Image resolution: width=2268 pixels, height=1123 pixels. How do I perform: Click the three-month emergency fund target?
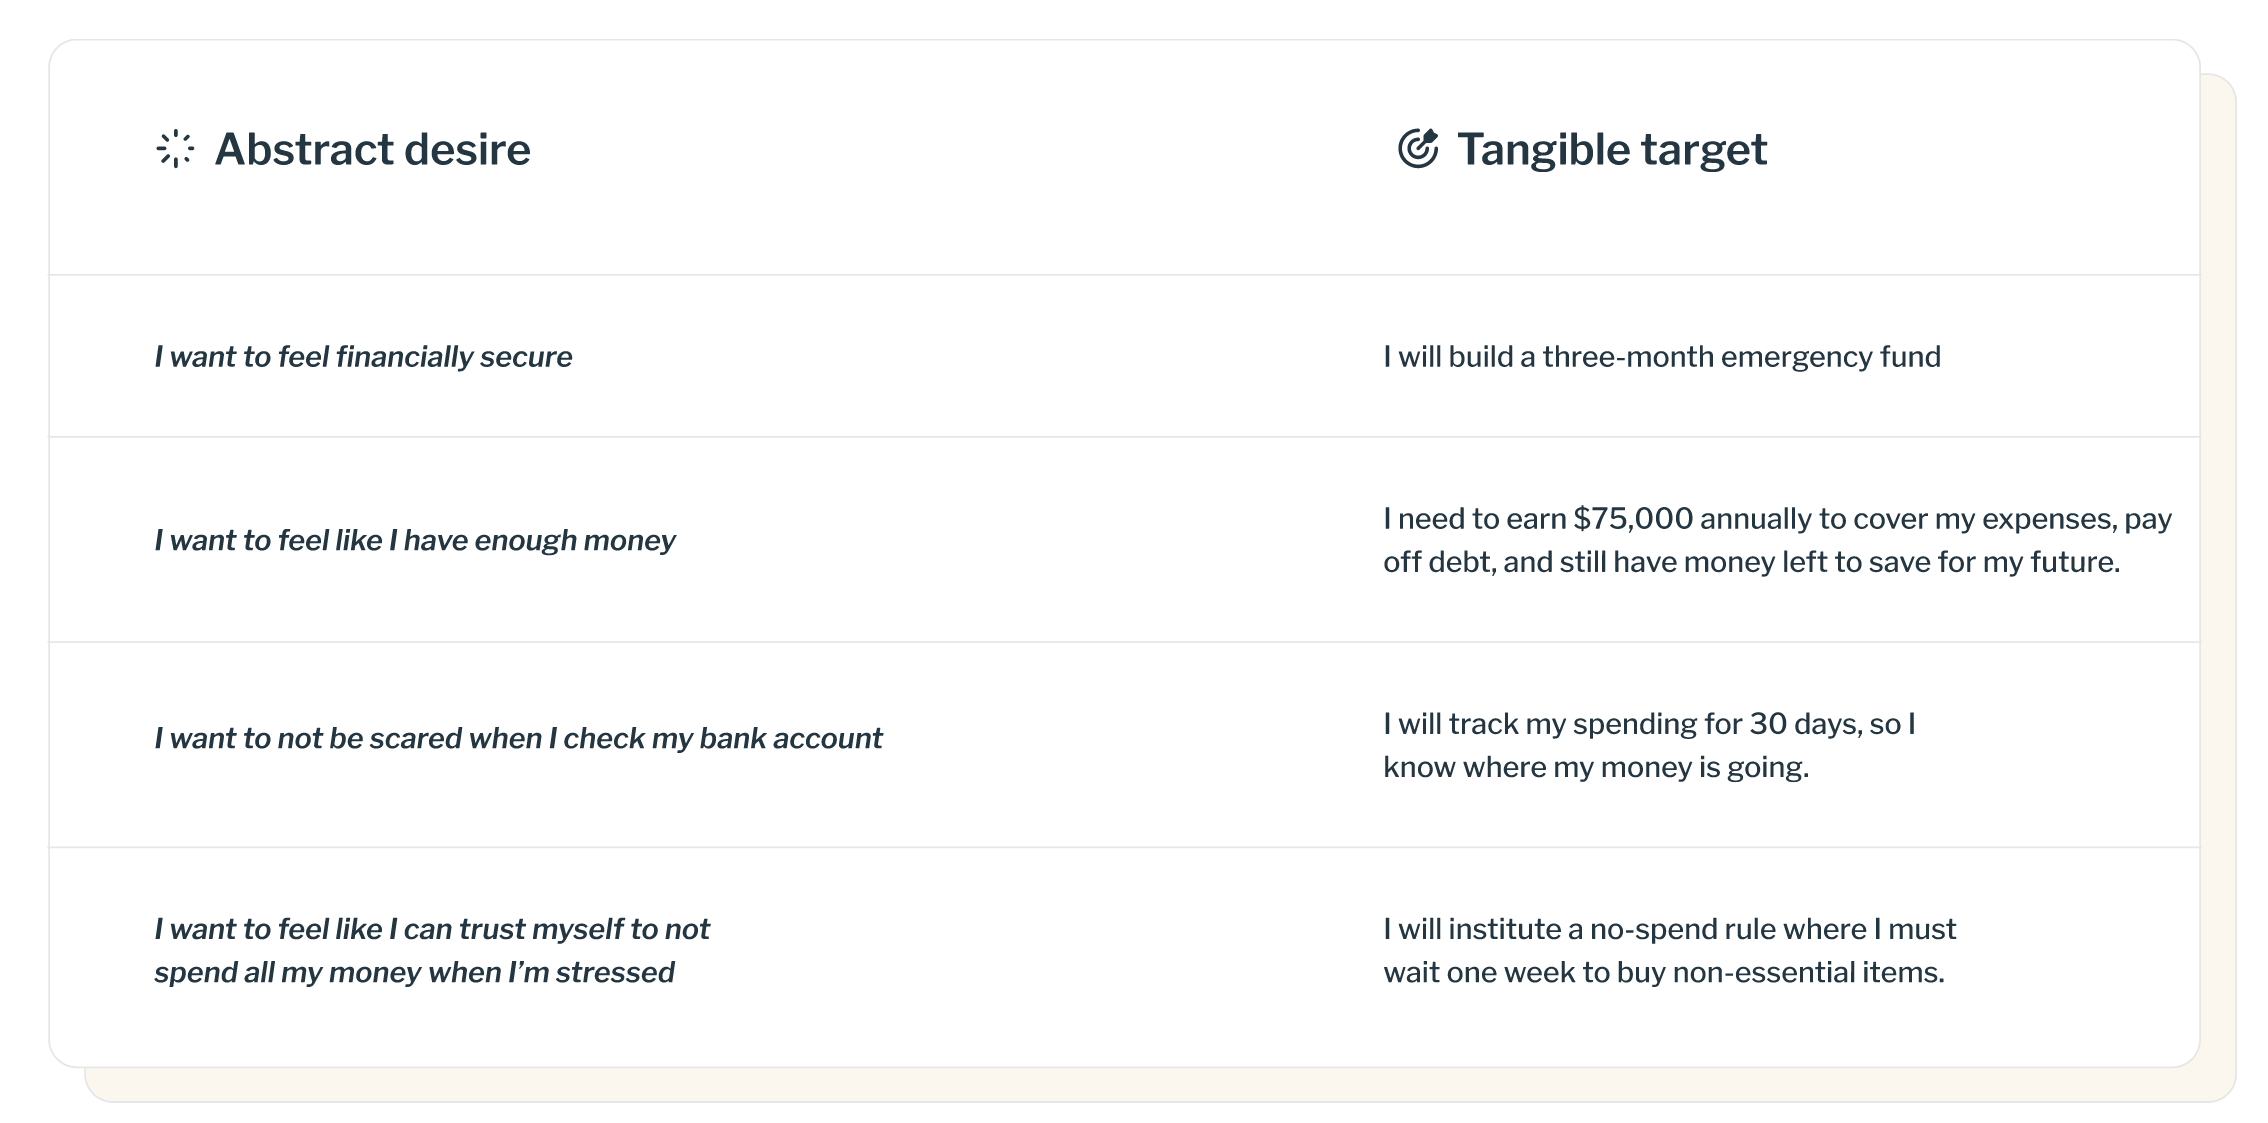pos(1662,357)
